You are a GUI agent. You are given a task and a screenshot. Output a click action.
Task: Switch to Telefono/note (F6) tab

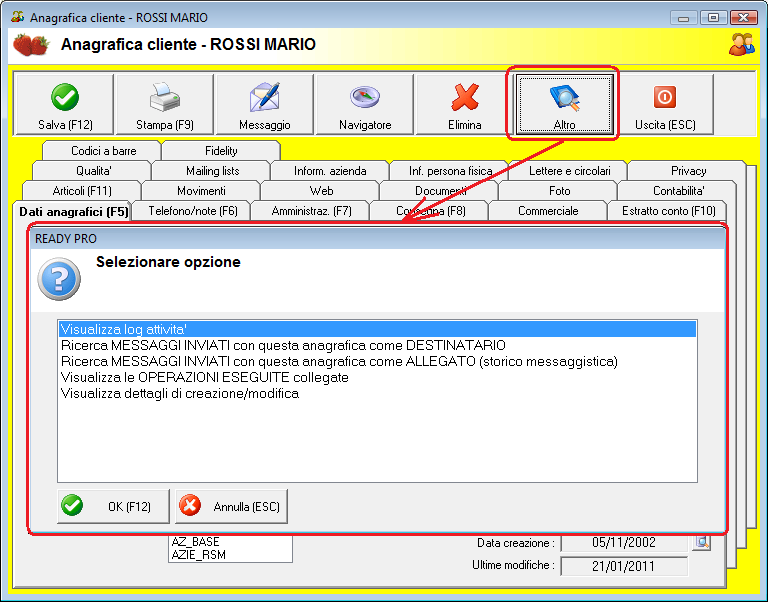[x=192, y=211]
